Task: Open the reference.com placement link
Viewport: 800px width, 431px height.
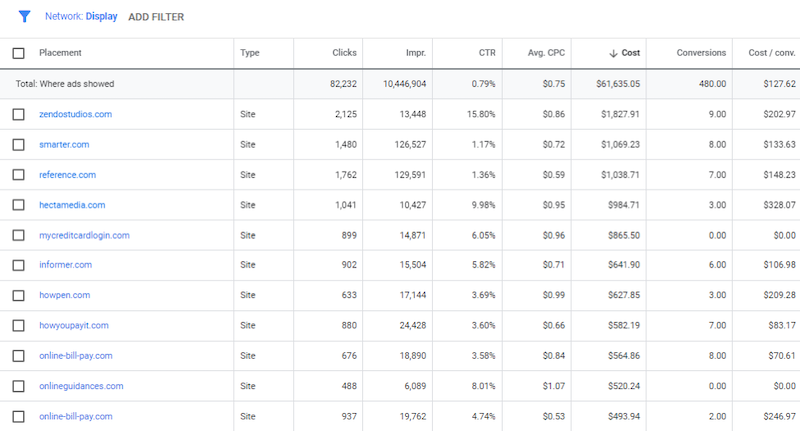Action: (67, 175)
